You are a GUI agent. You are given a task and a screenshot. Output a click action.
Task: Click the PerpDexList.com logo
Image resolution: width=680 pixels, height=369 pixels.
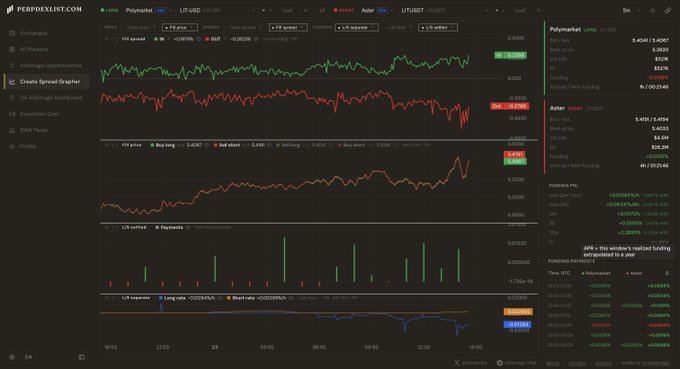[44, 9]
